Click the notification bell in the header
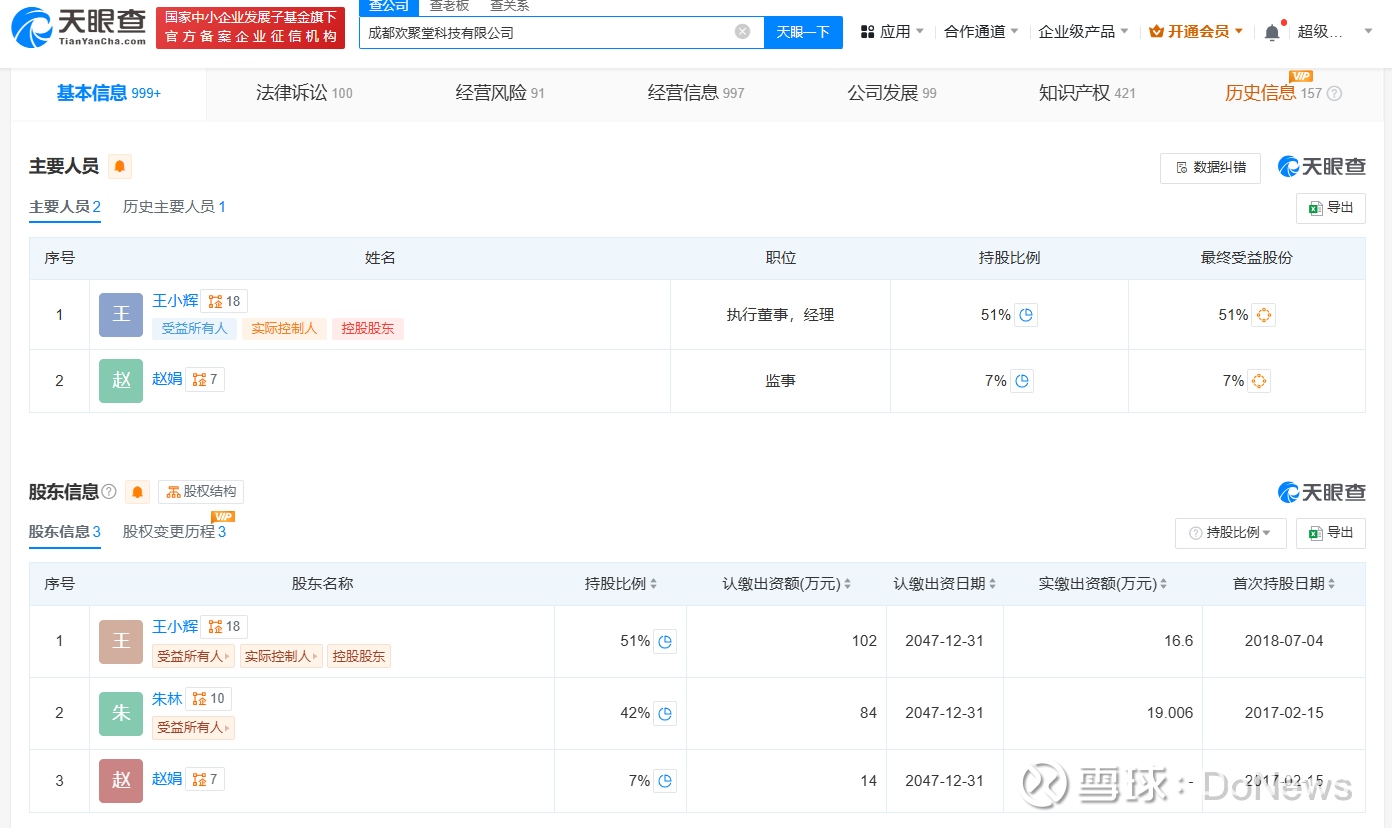Image resolution: width=1392 pixels, height=828 pixels. click(x=1271, y=32)
